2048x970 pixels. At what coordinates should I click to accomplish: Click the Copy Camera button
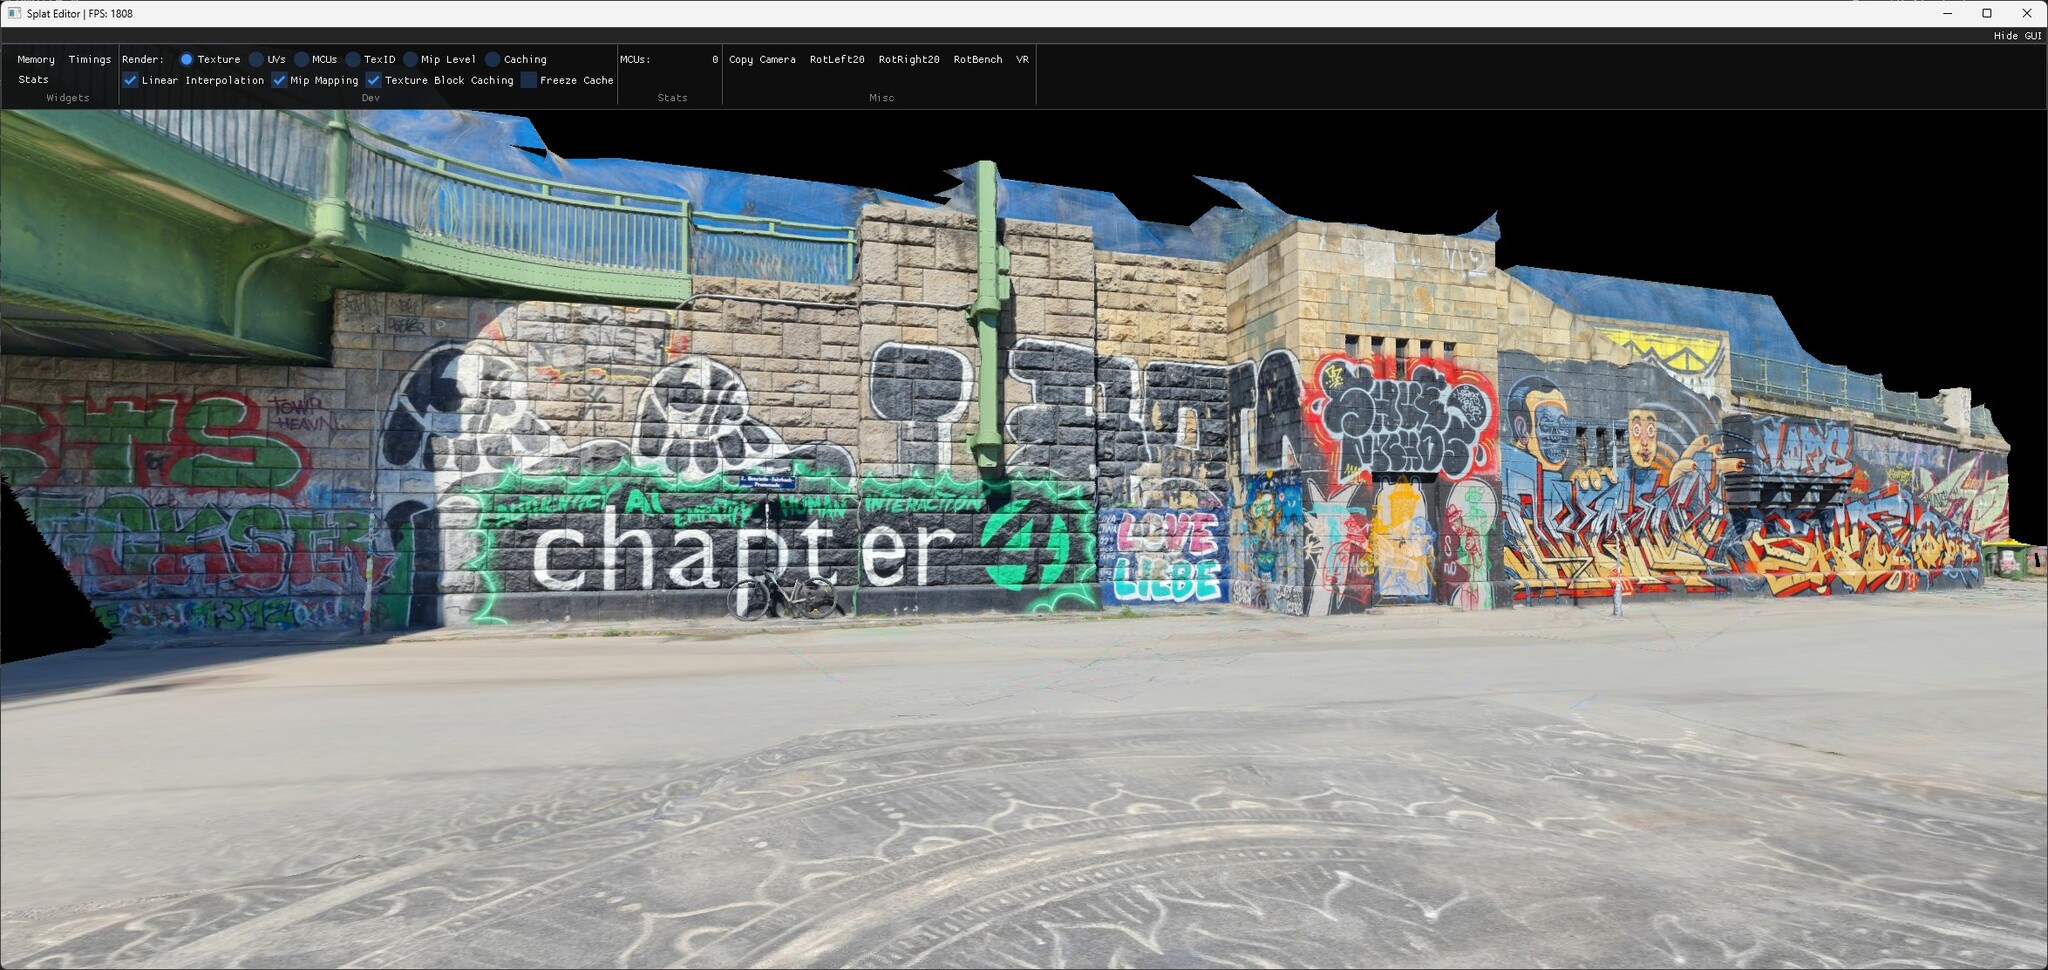pyautogui.click(x=762, y=60)
